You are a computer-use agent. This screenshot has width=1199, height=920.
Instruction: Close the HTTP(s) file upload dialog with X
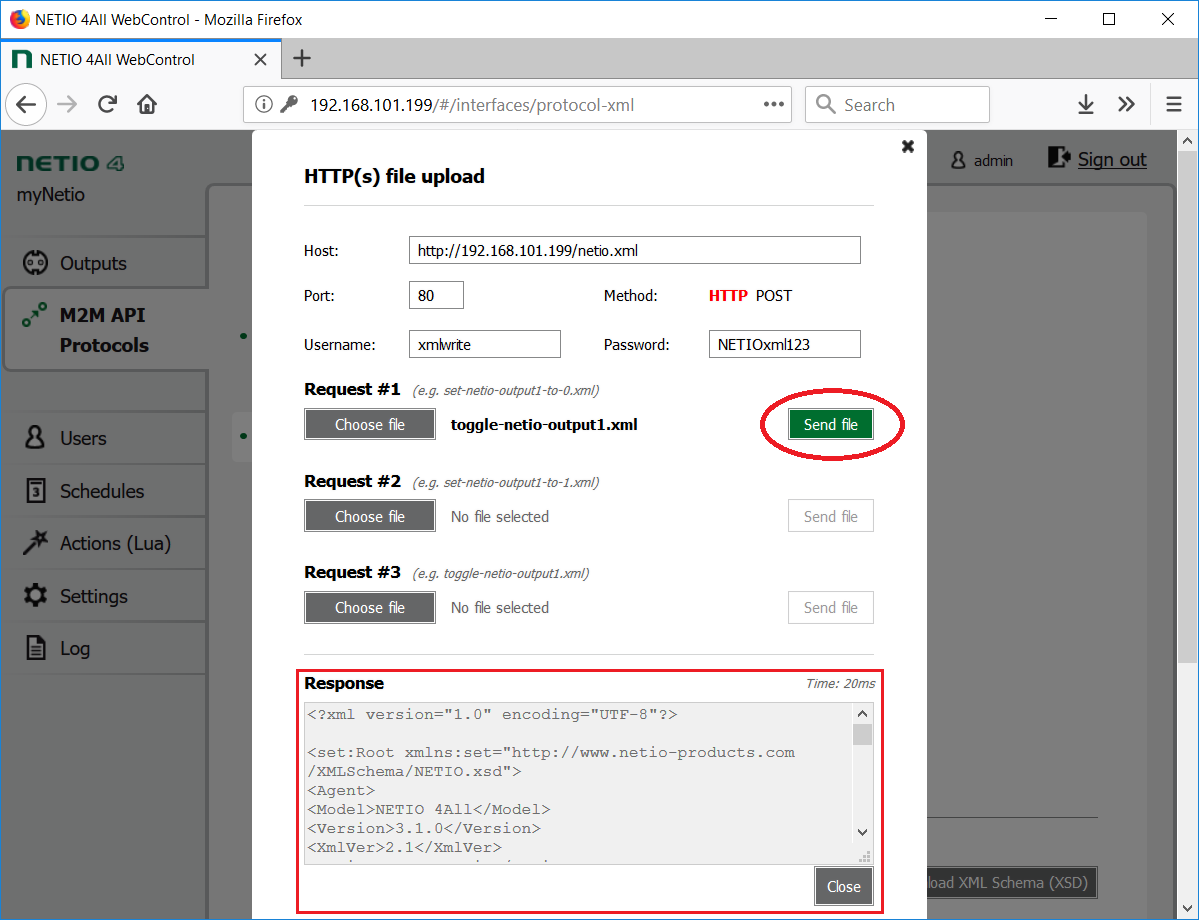pos(908,146)
